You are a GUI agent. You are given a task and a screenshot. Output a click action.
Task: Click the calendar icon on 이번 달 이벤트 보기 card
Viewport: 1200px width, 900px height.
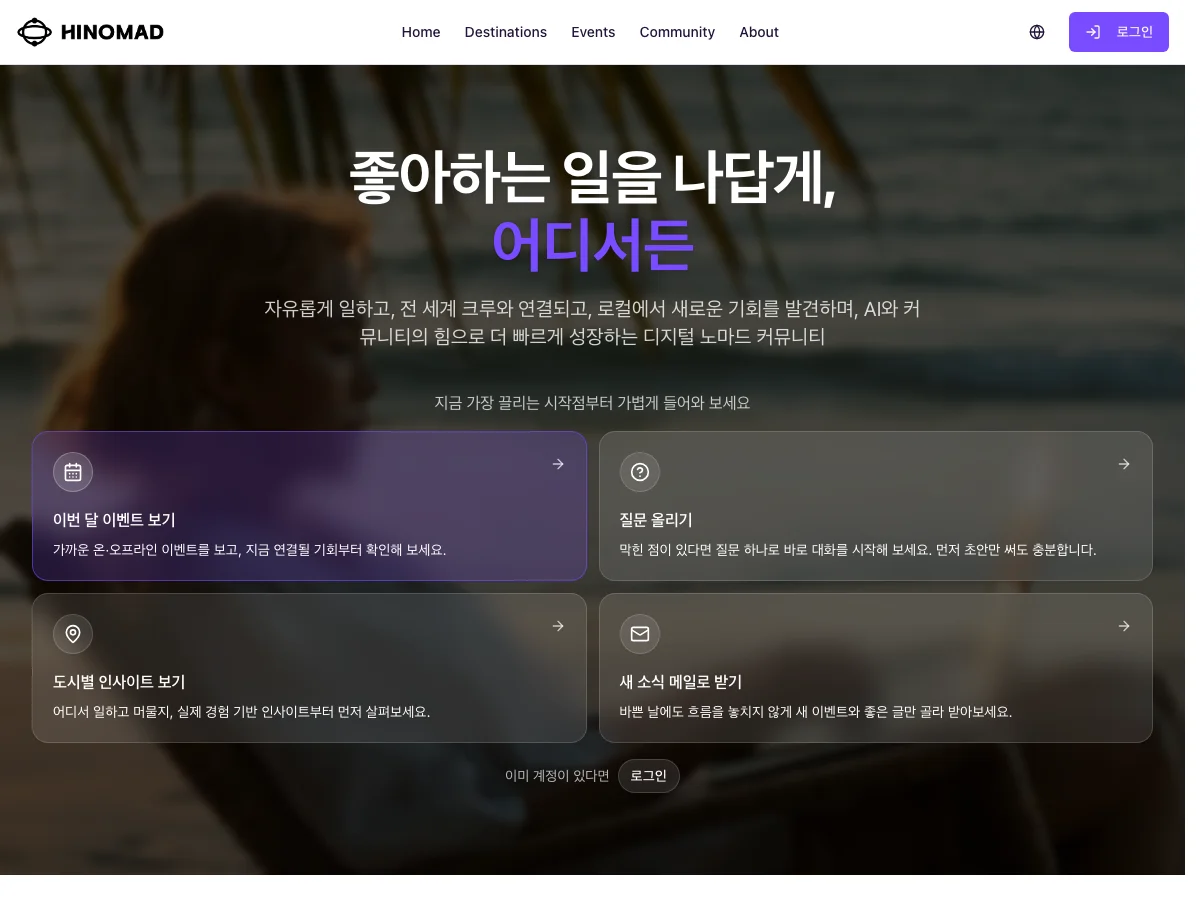tap(73, 472)
